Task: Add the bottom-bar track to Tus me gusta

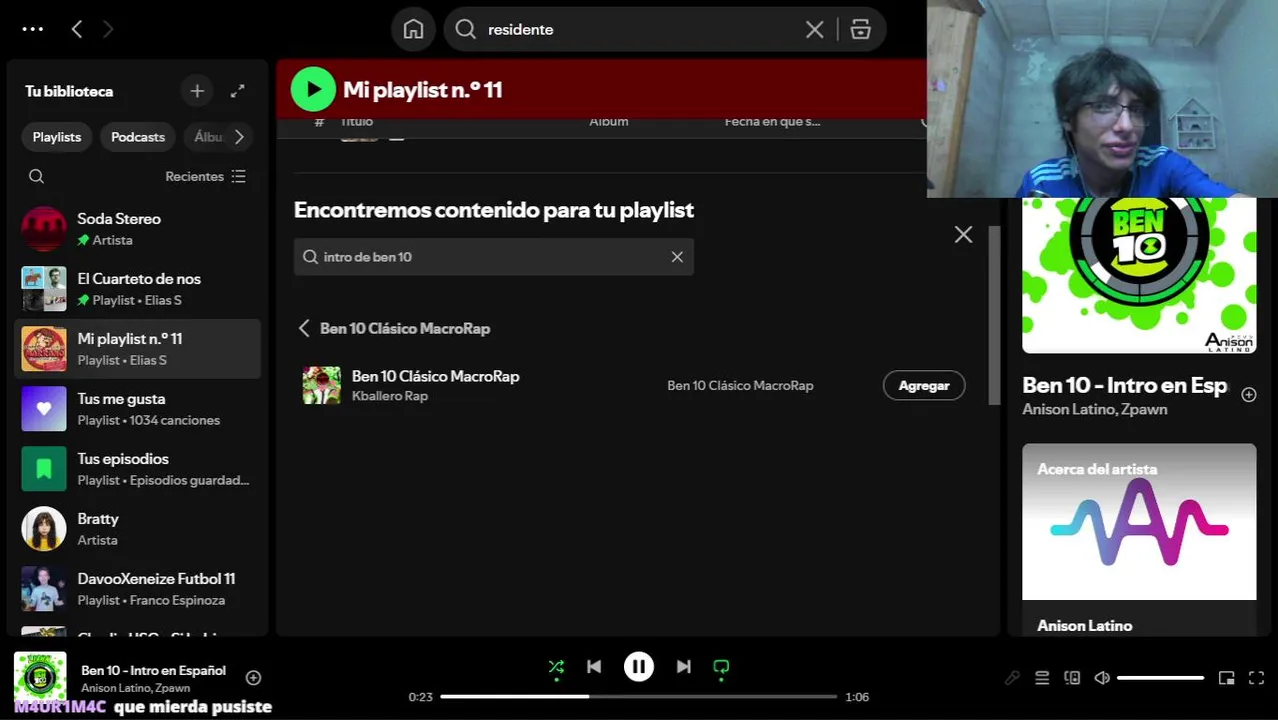Action: [253, 677]
